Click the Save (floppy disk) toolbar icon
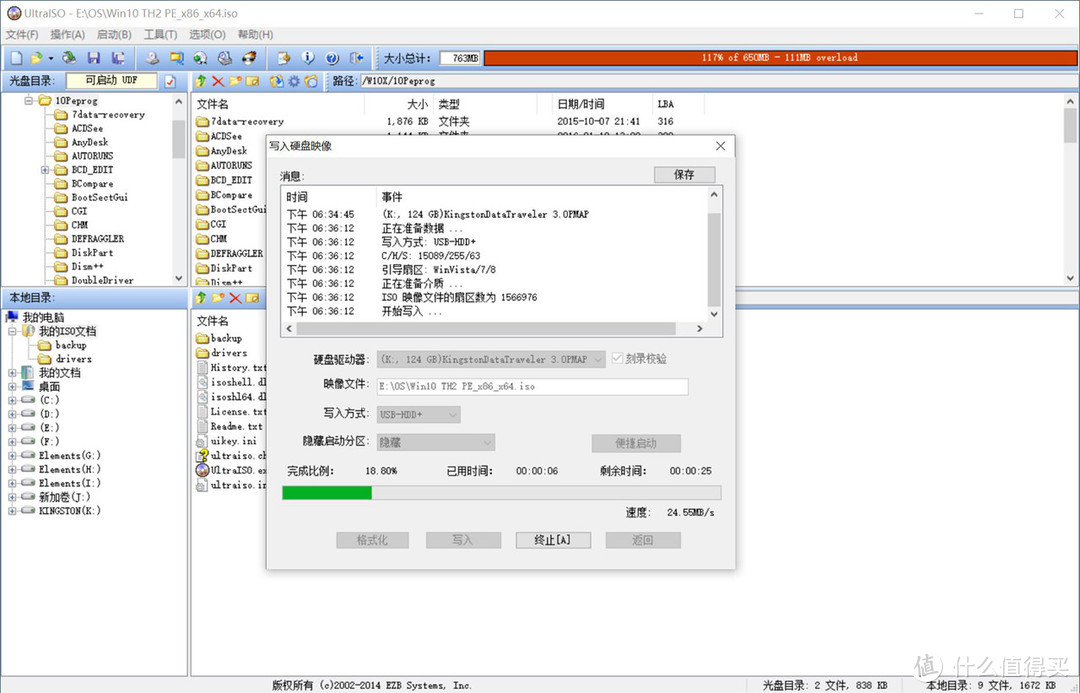1080x693 pixels. pos(94,58)
